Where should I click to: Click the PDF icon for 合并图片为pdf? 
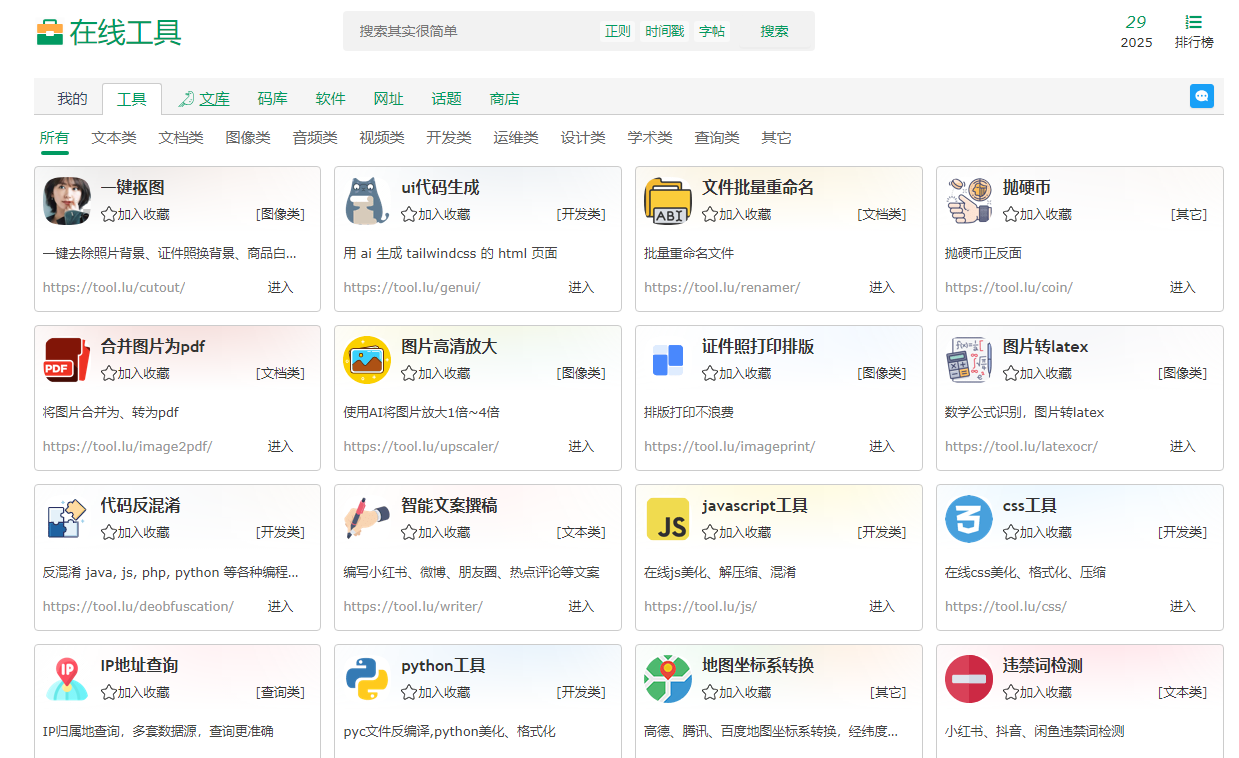tap(66, 360)
